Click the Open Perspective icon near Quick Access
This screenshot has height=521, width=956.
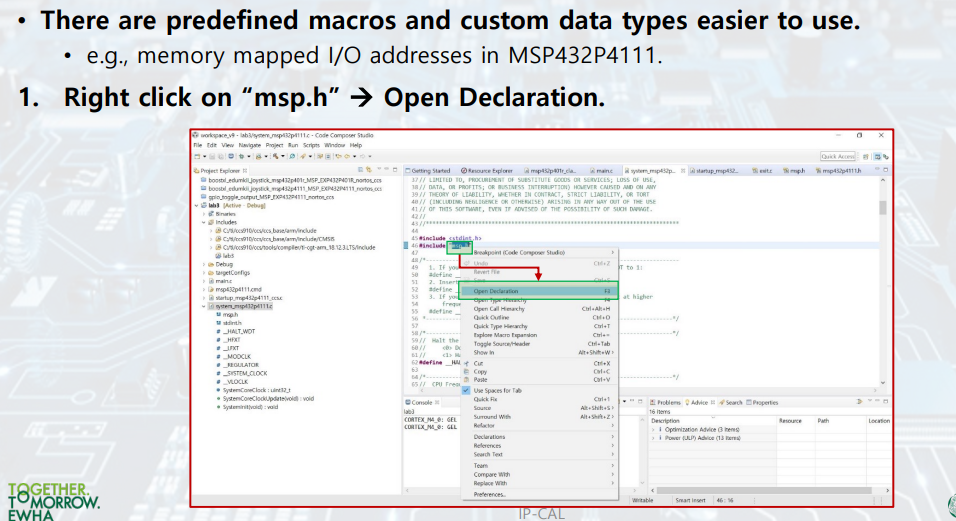click(866, 157)
